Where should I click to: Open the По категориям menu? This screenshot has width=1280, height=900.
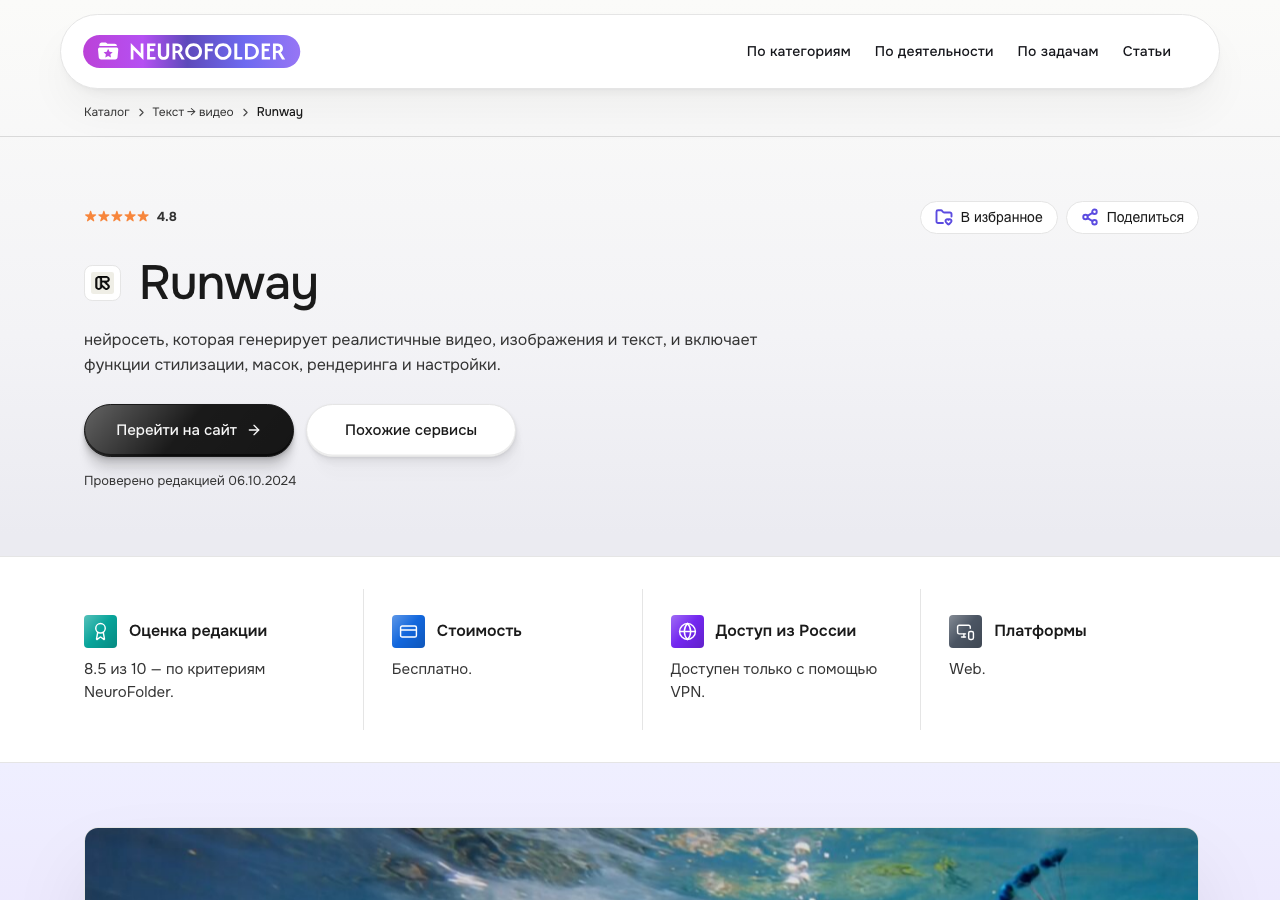[798, 51]
